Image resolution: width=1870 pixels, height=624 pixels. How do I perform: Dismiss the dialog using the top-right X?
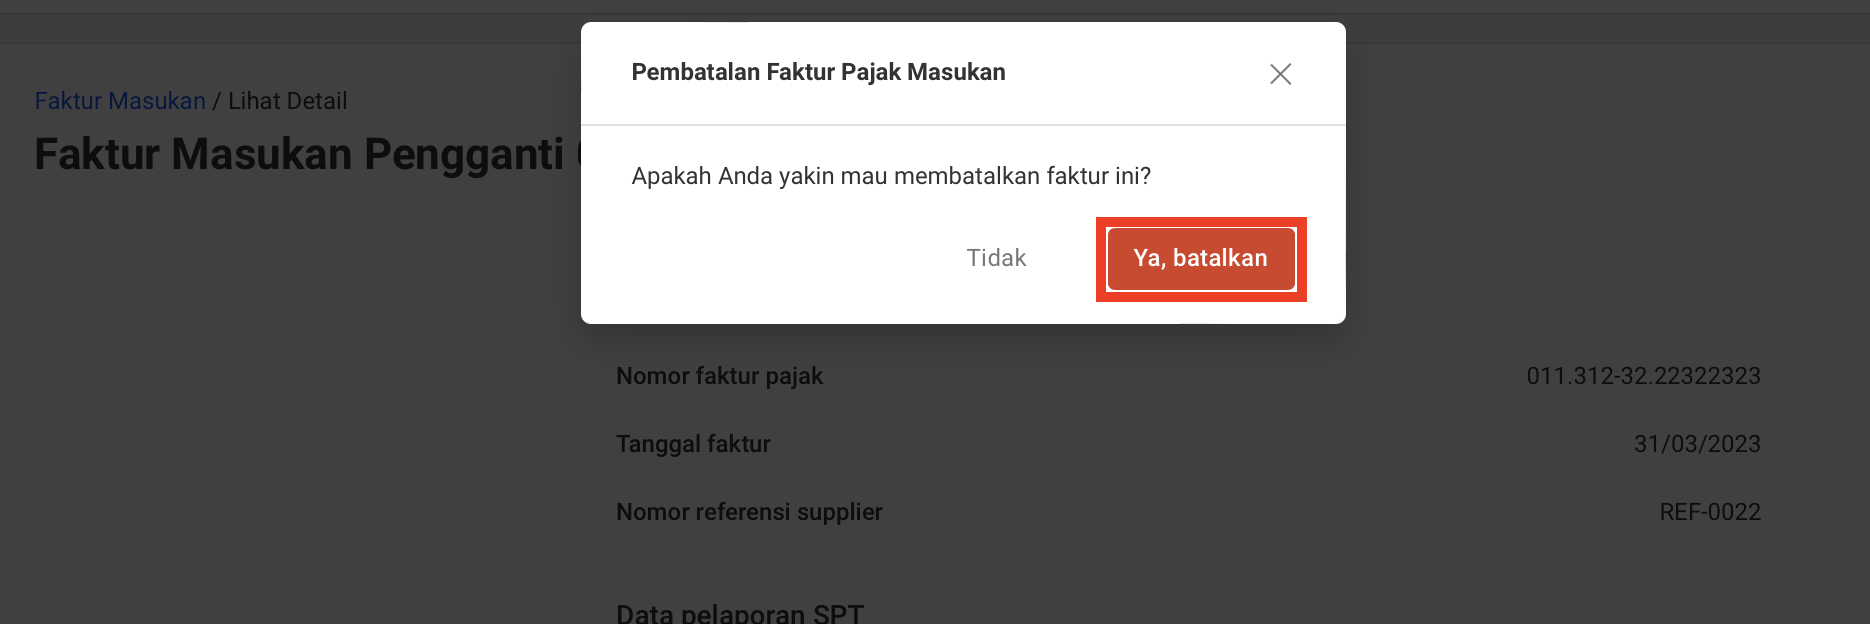click(x=1281, y=74)
